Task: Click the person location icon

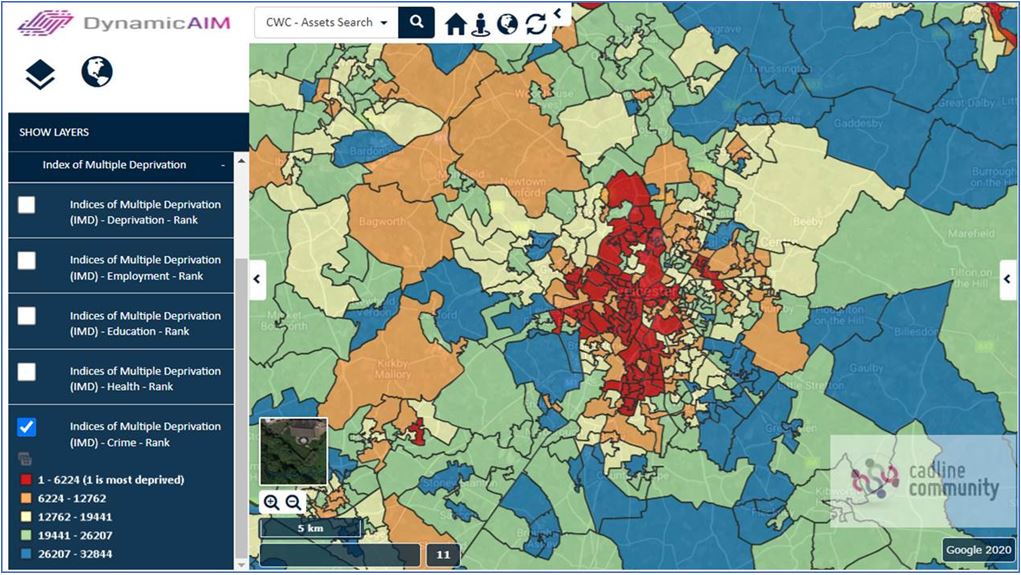Action: [481, 24]
